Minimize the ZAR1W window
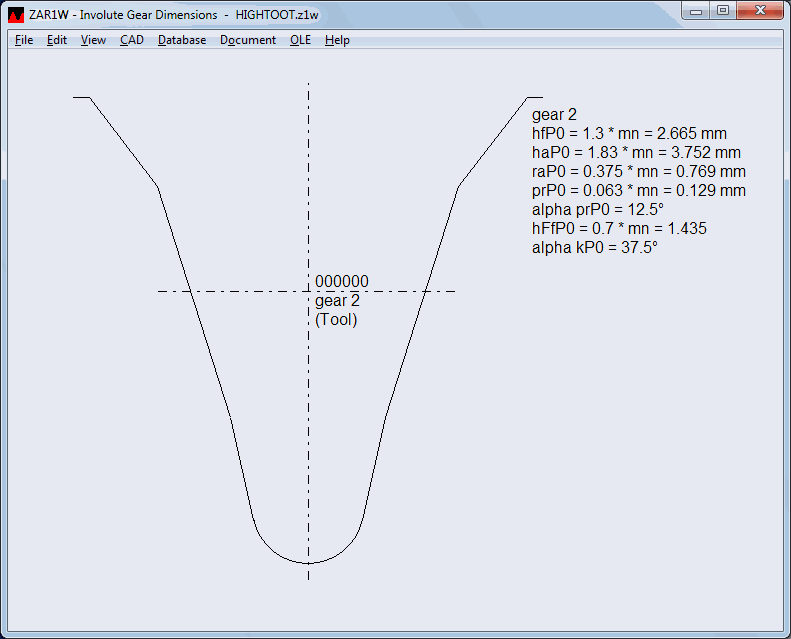 [696, 11]
